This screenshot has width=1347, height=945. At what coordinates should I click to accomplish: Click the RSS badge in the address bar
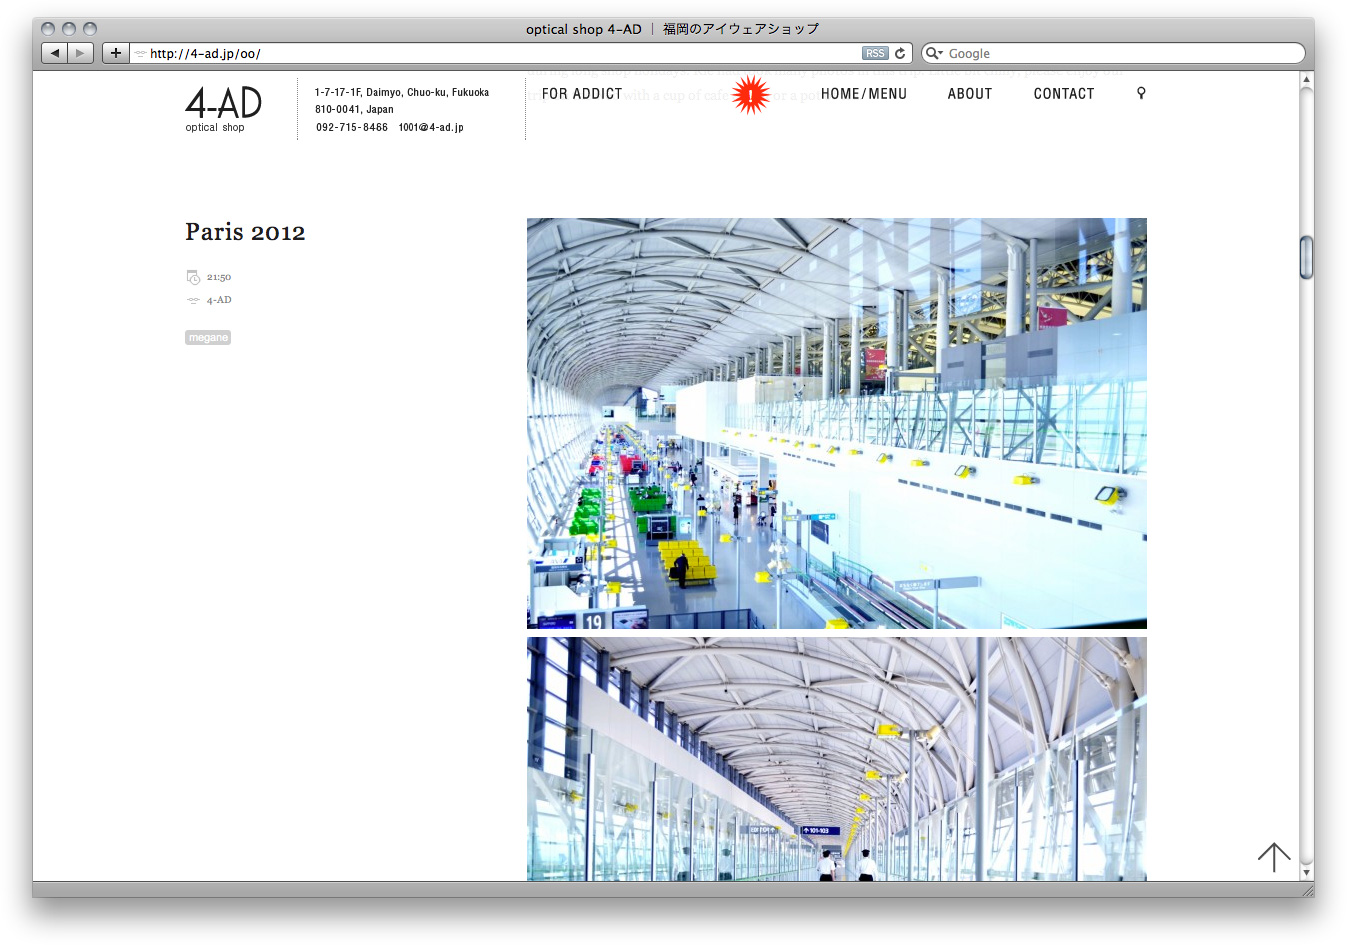pyautogui.click(x=875, y=54)
